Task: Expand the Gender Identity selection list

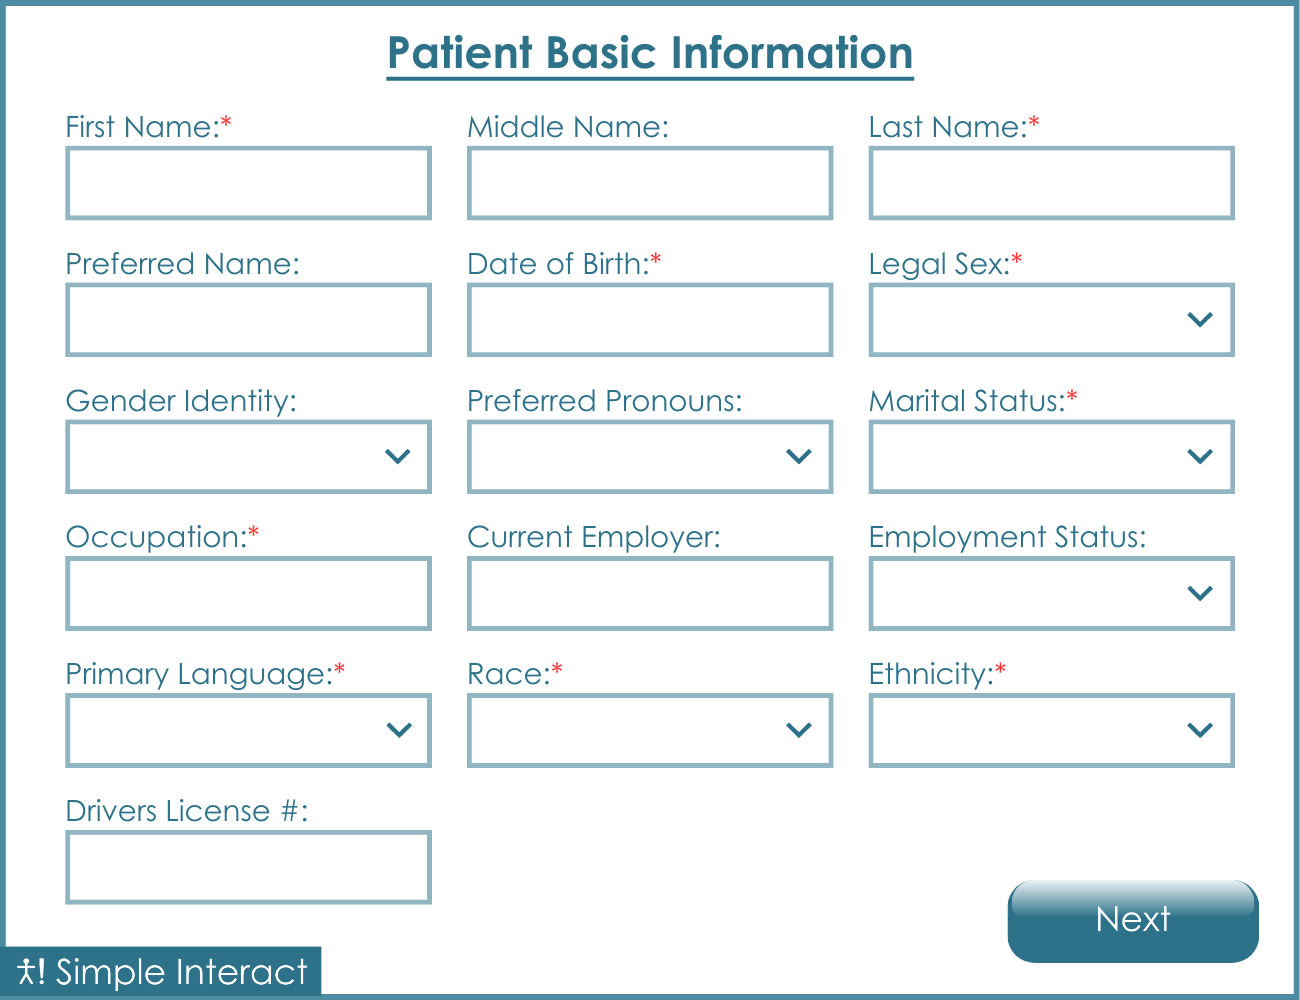Action: click(248, 456)
